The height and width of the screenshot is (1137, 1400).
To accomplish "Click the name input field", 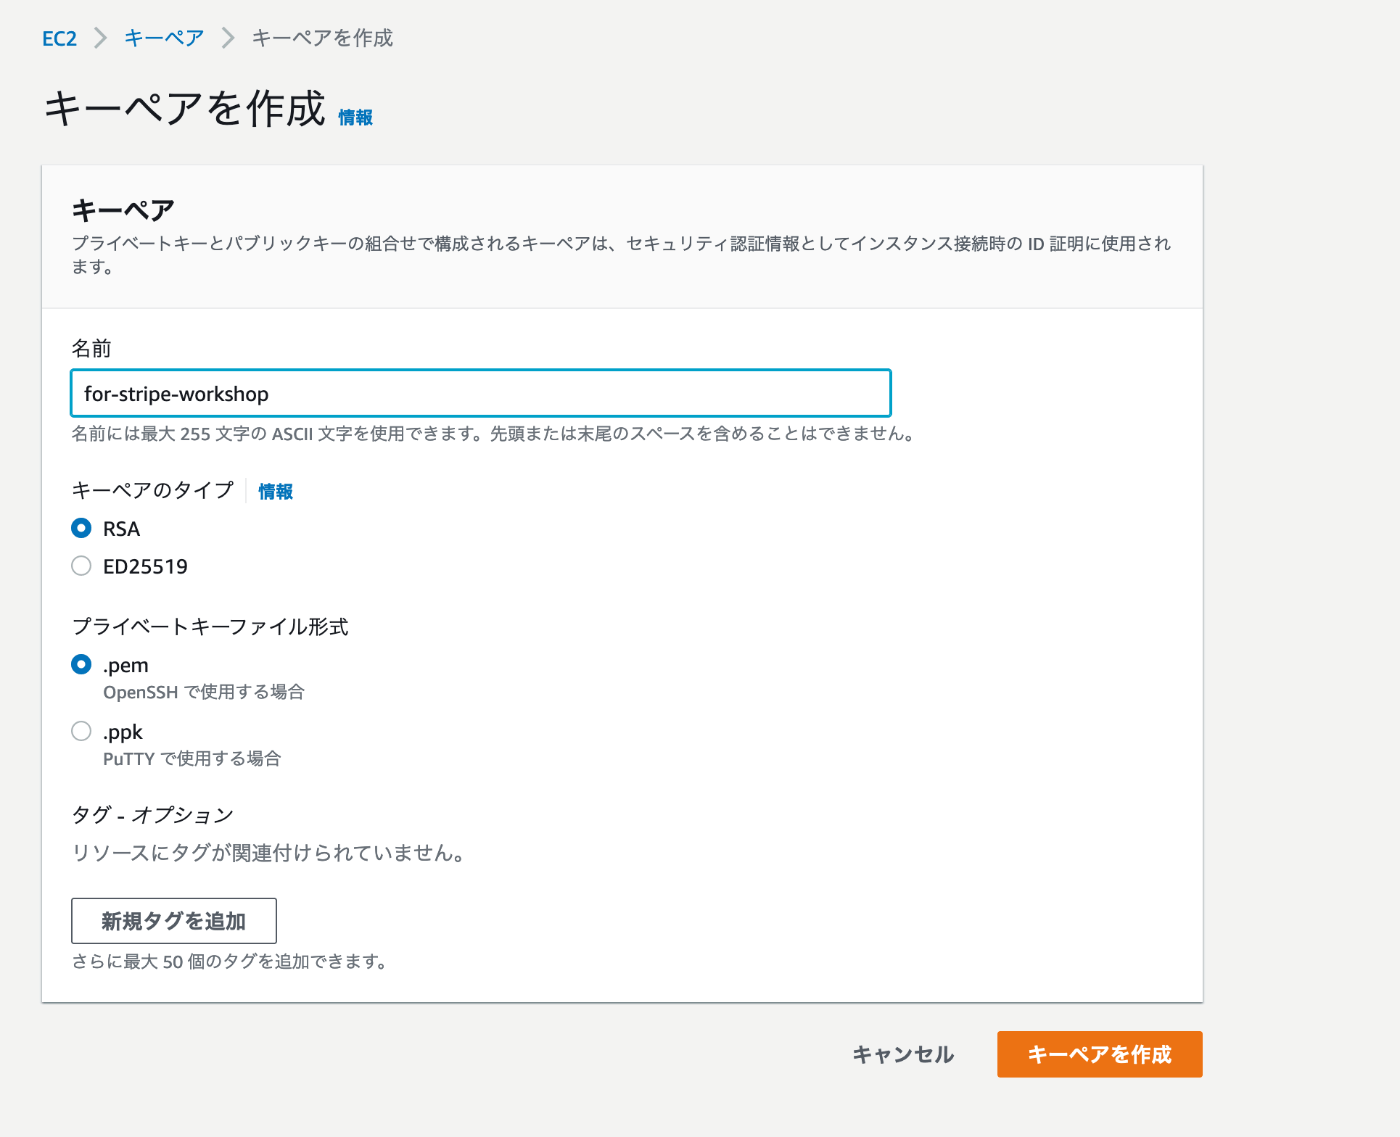I will pos(480,393).
